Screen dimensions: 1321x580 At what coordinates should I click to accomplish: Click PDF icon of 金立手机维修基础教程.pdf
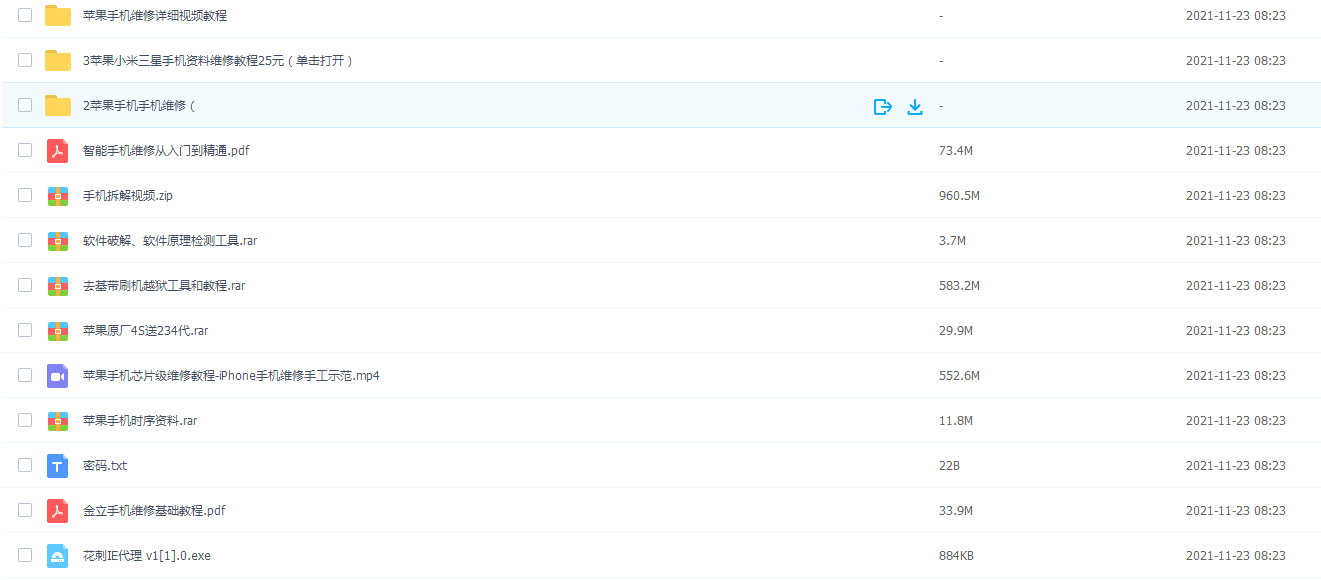click(58, 511)
